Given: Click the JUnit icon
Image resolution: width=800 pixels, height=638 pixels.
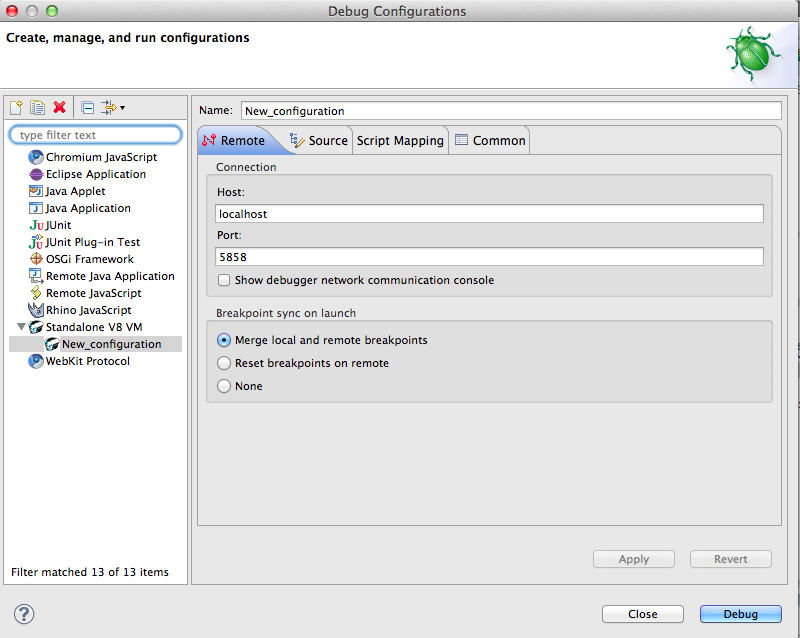Looking at the screenshot, I should pyautogui.click(x=36, y=225).
